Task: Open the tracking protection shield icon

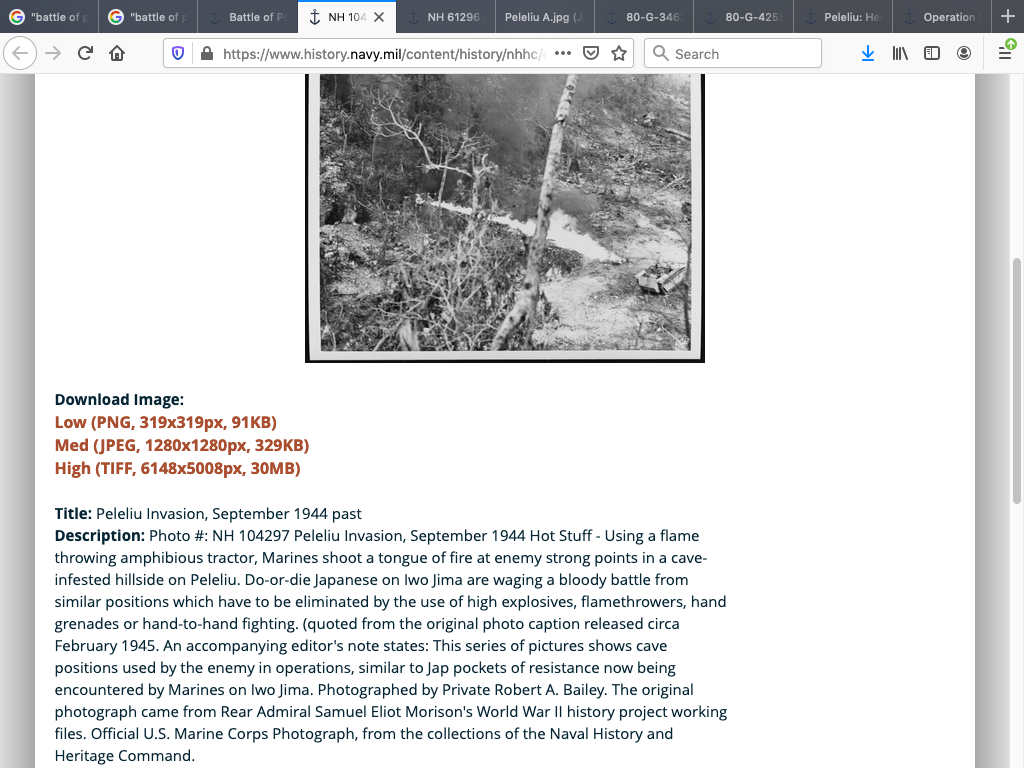Action: pyautogui.click(x=178, y=54)
